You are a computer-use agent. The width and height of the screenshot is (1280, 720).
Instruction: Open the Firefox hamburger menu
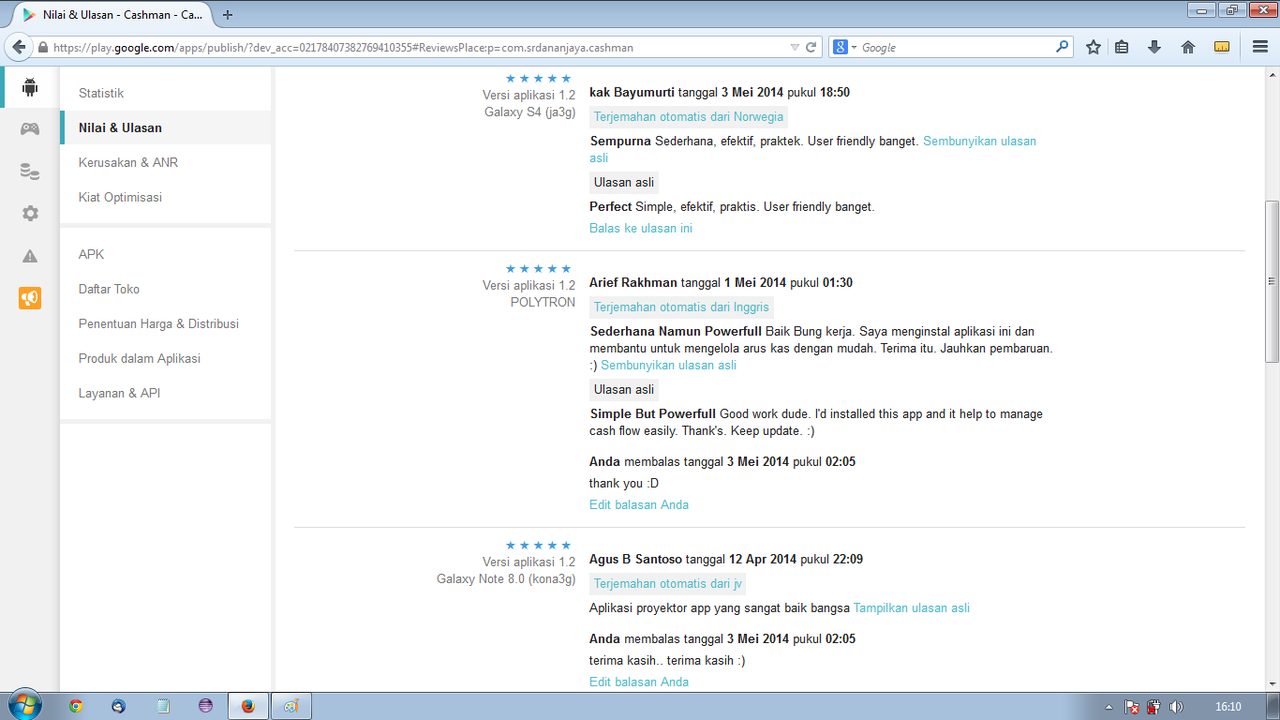click(1260, 47)
